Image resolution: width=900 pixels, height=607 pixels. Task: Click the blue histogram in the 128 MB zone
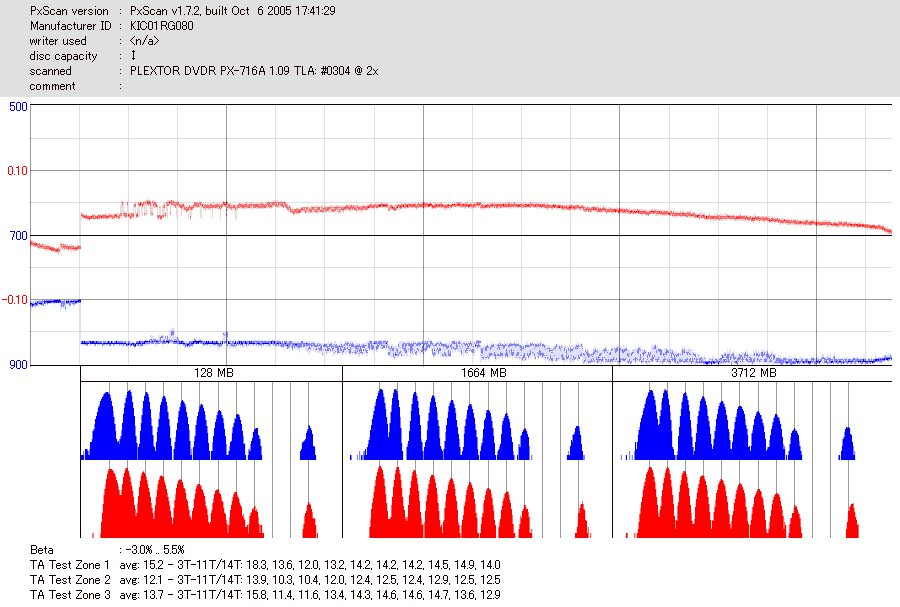tap(199, 425)
